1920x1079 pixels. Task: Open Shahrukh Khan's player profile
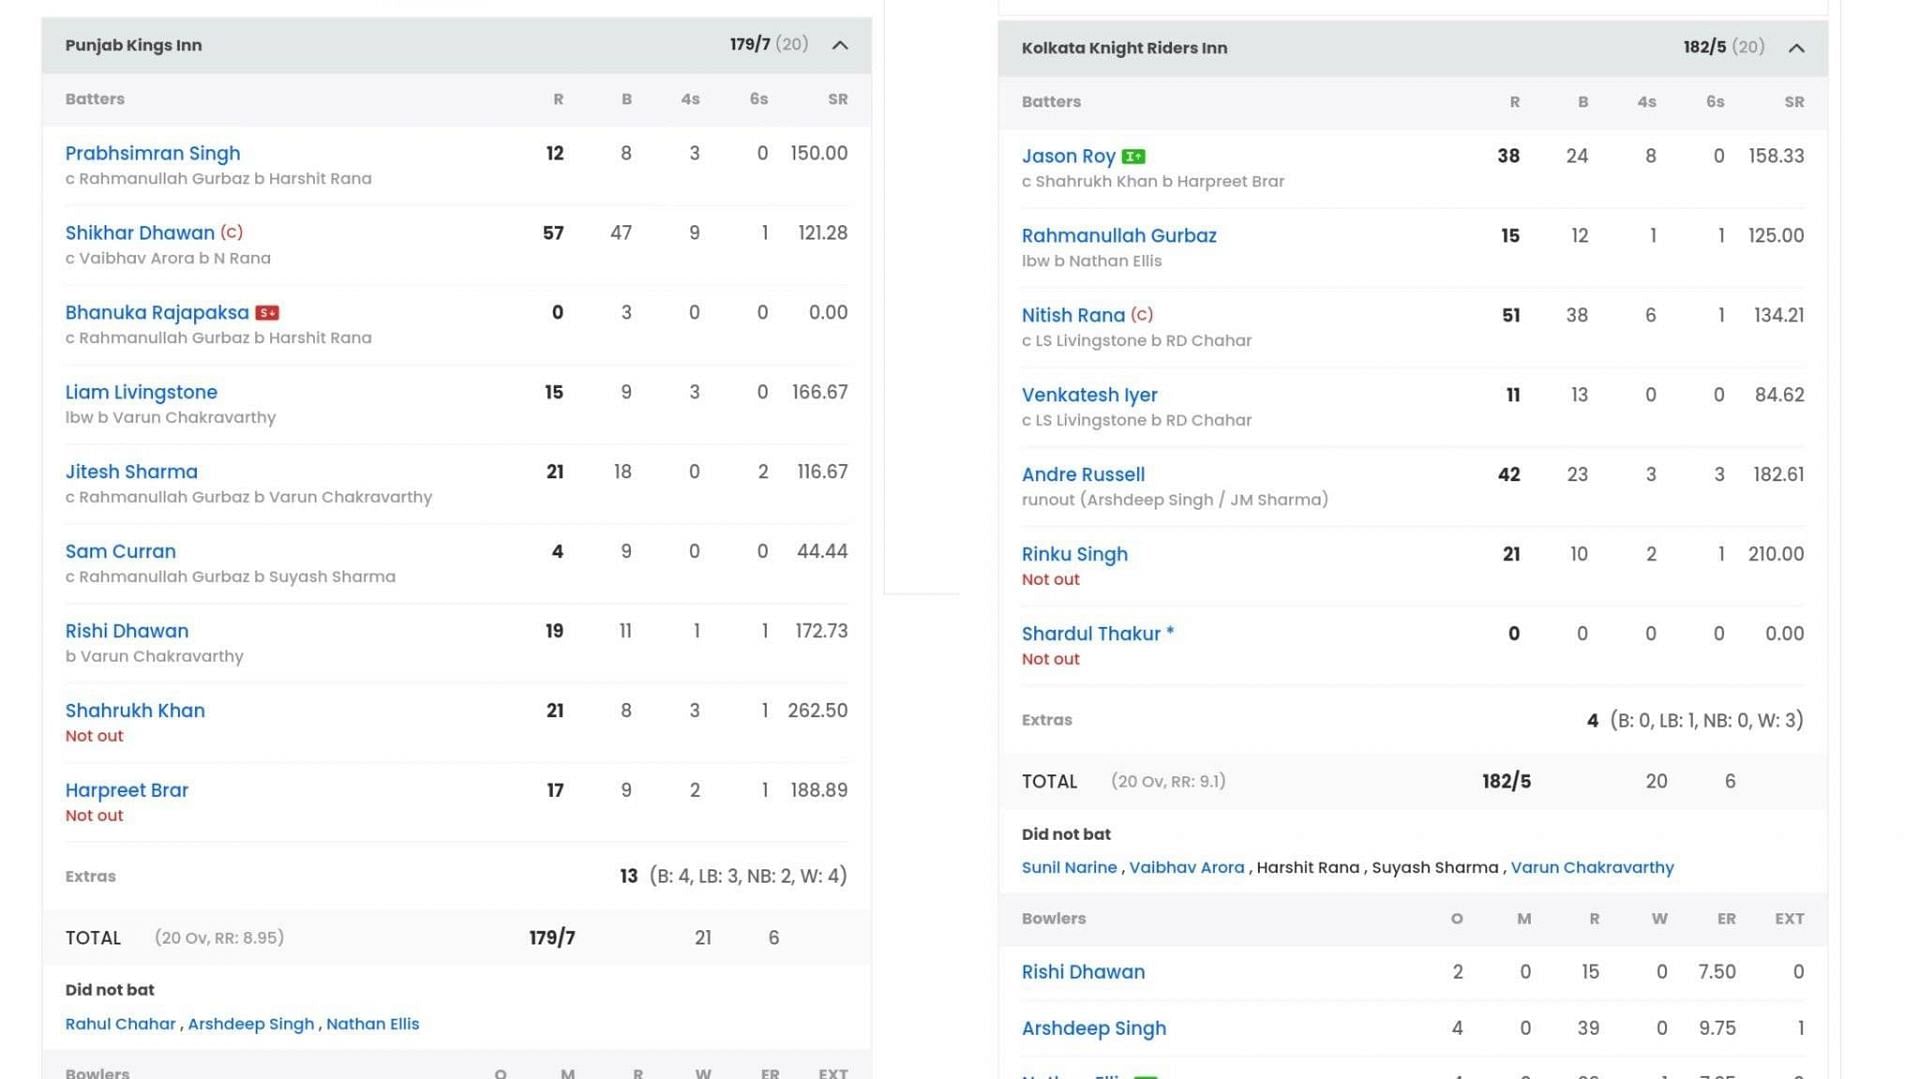click(135, 711)
